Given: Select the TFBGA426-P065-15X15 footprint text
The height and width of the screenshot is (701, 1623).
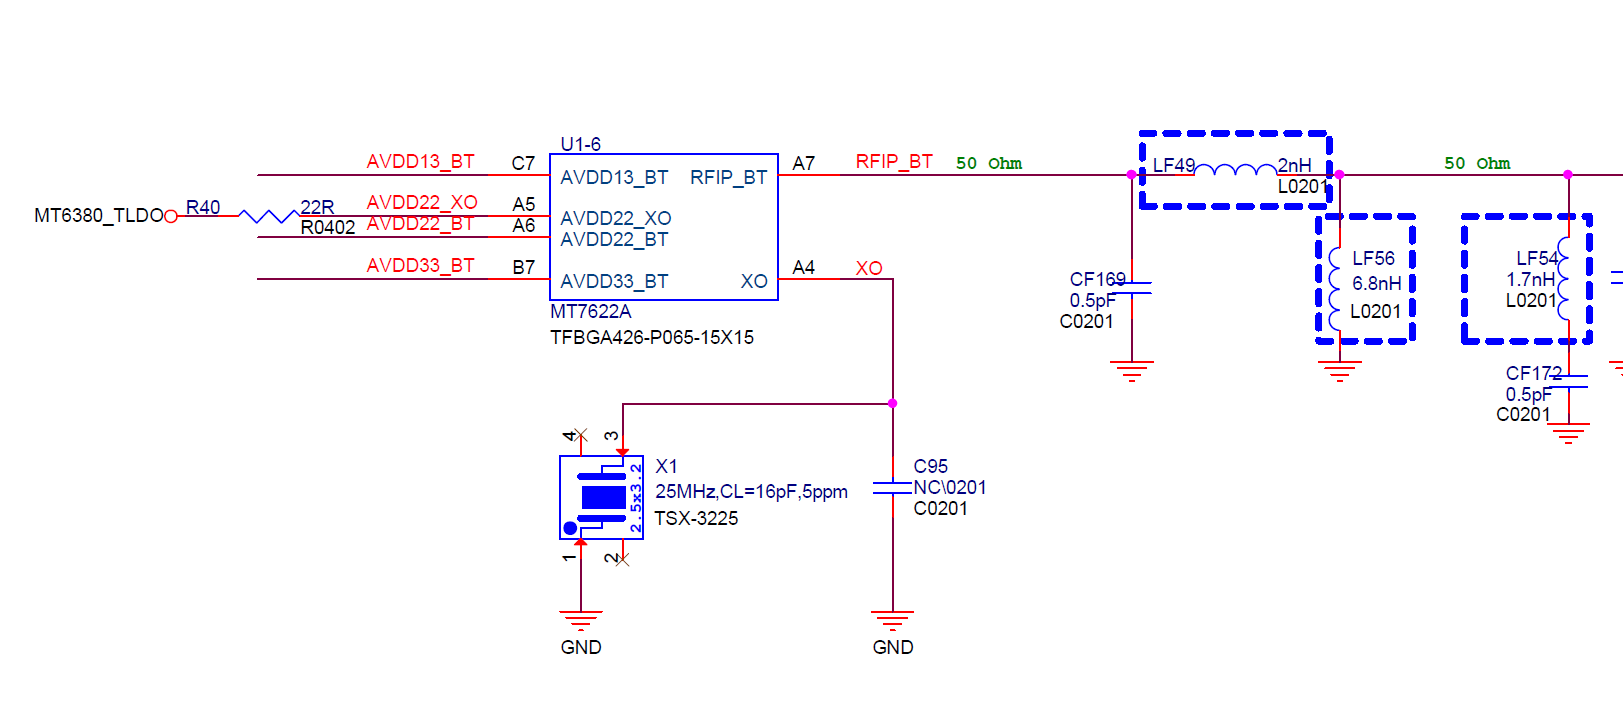Looking at the screenshot, I should [652, 337].
